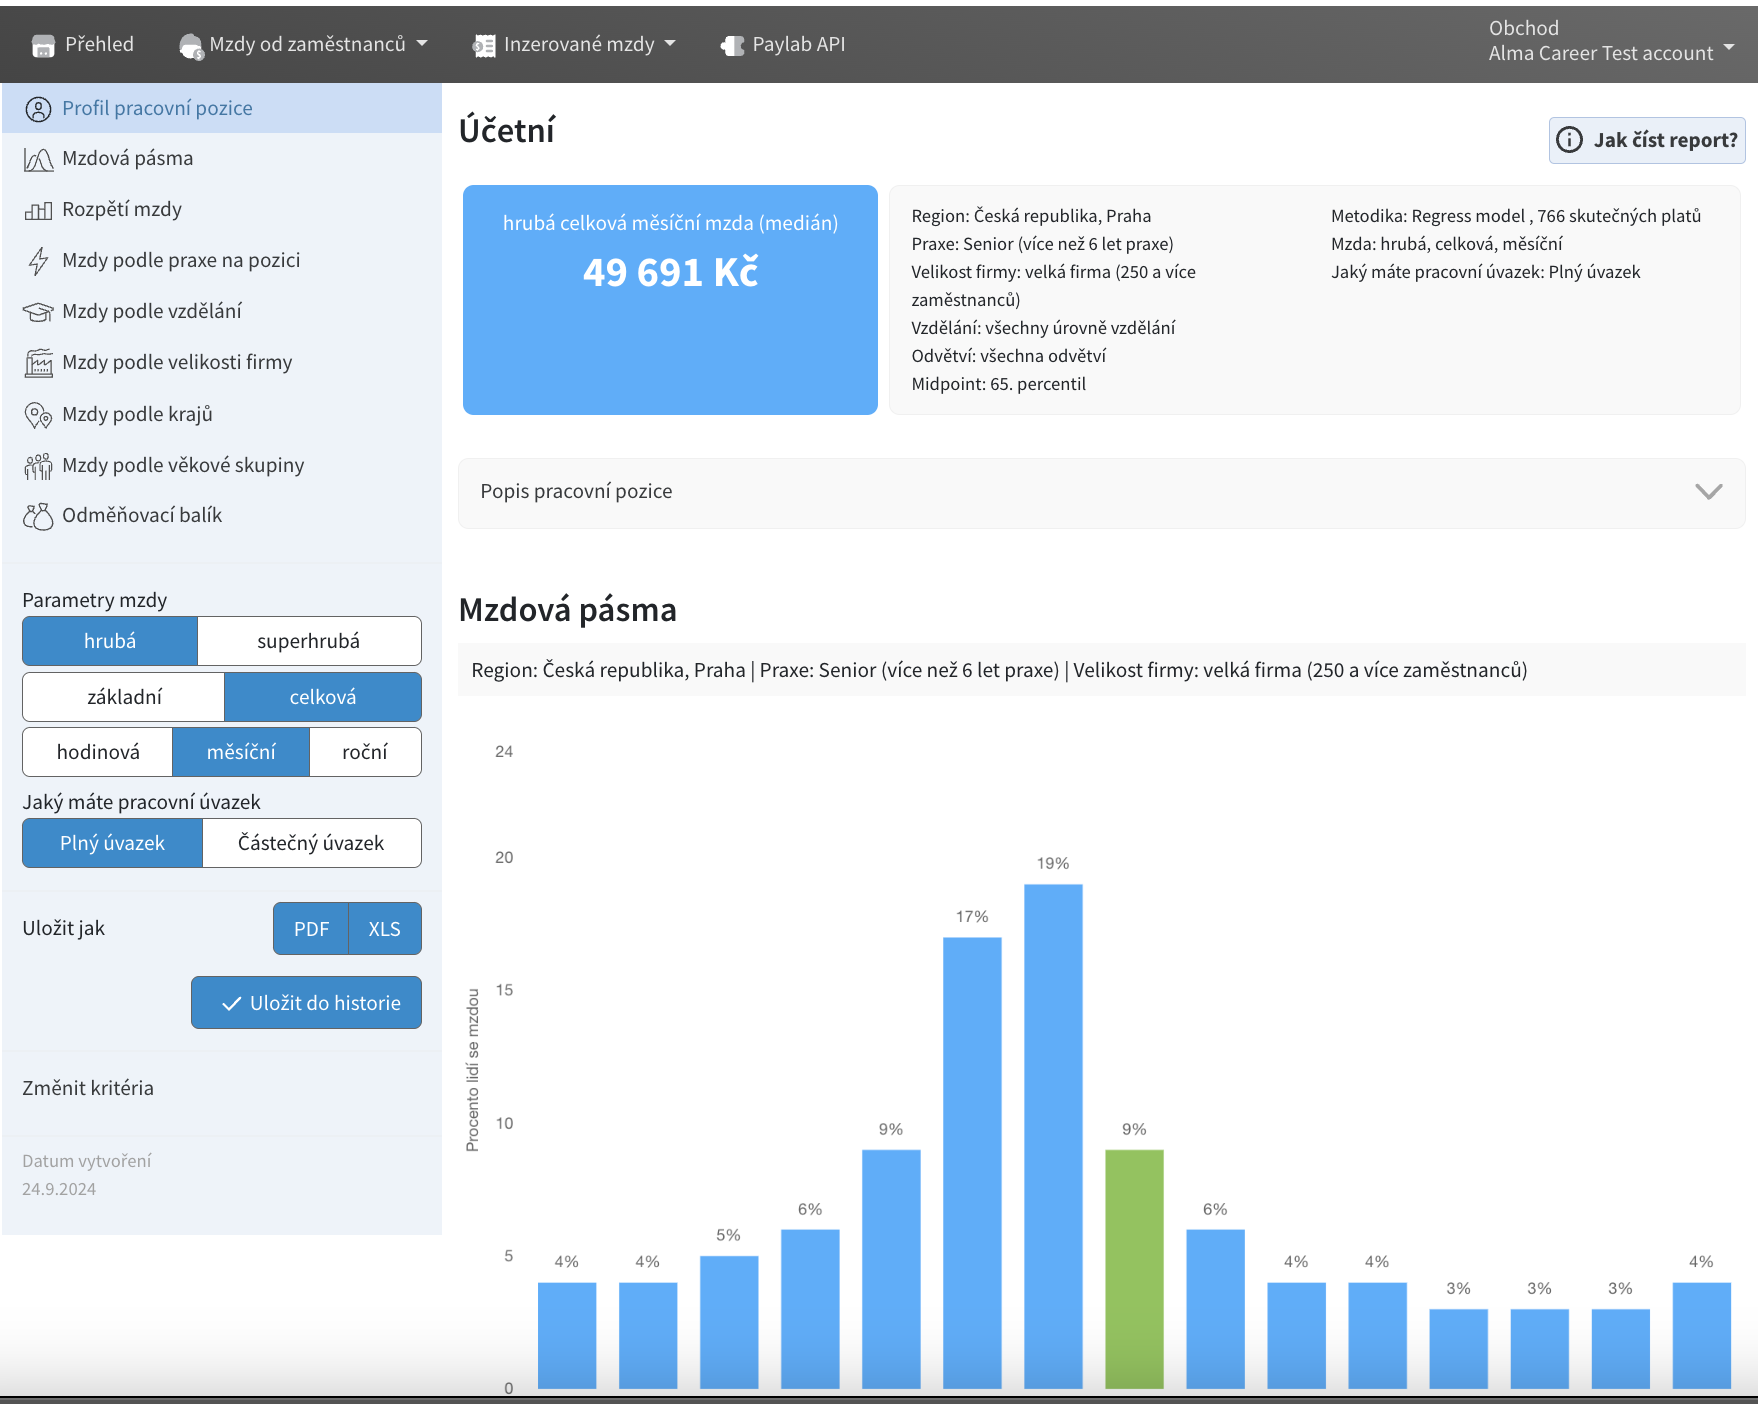Click the date 24.9.2024
This screenshot has height=1404, width=1758.
coord(59,1190)
